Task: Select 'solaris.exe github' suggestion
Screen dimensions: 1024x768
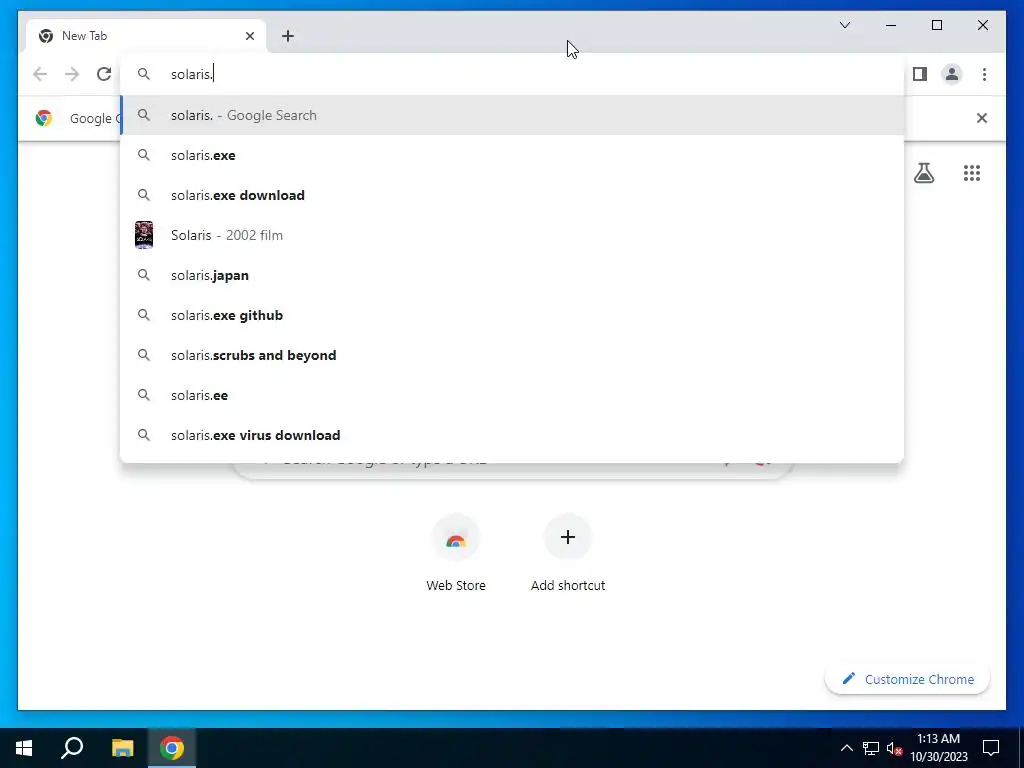Action: coord(513,315)
